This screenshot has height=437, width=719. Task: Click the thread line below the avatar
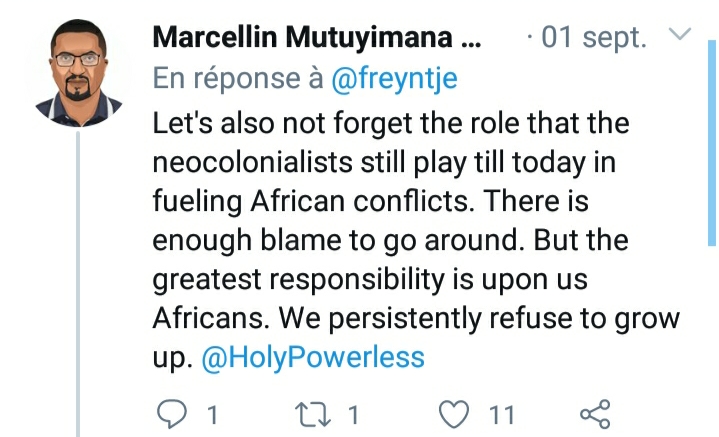[x=79, y=280]
